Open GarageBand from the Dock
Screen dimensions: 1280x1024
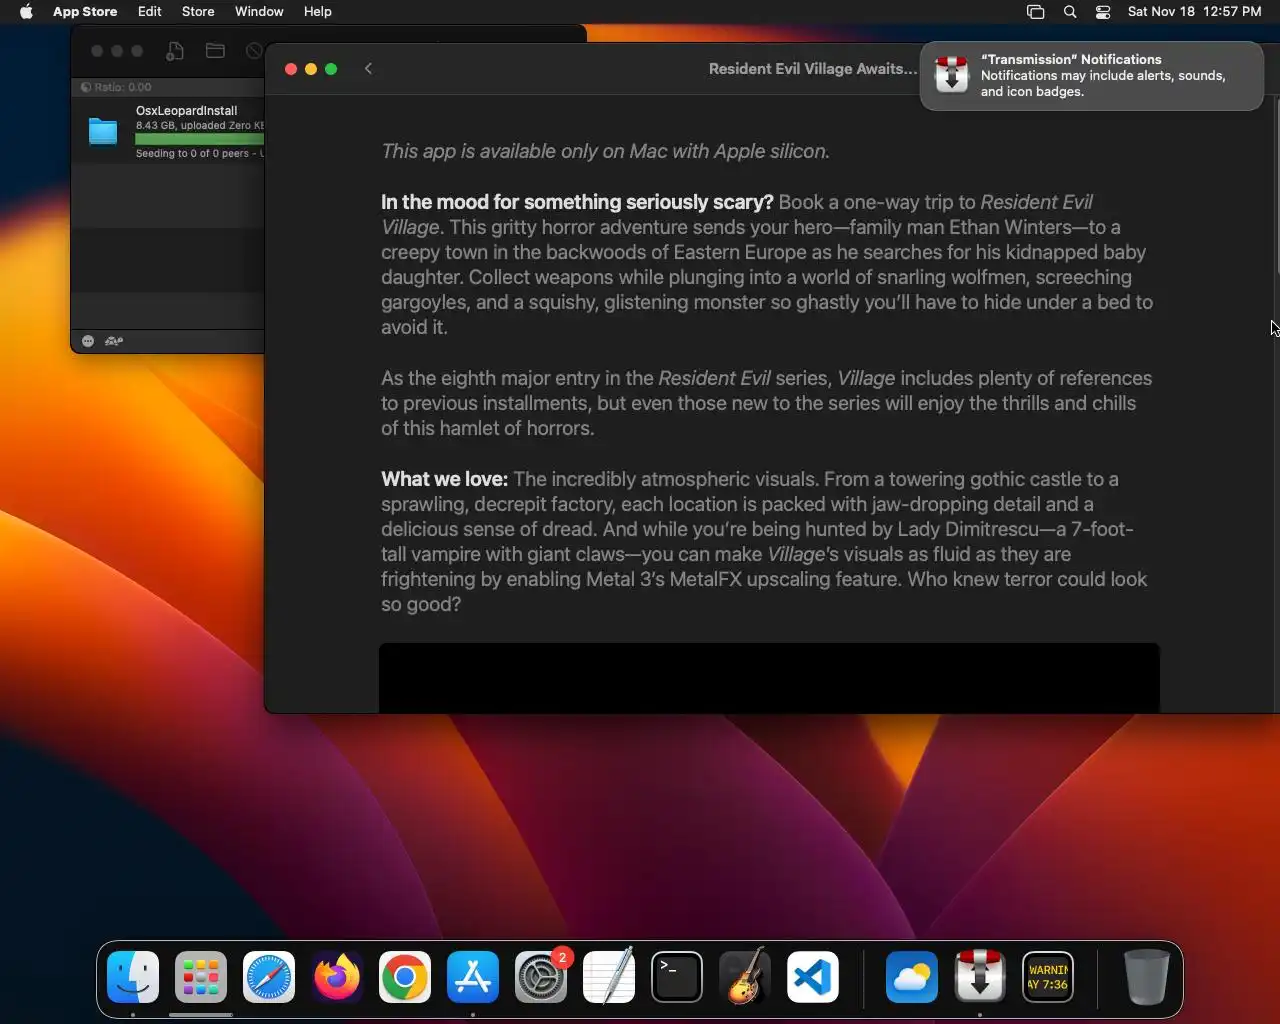[x=745, y=977]
